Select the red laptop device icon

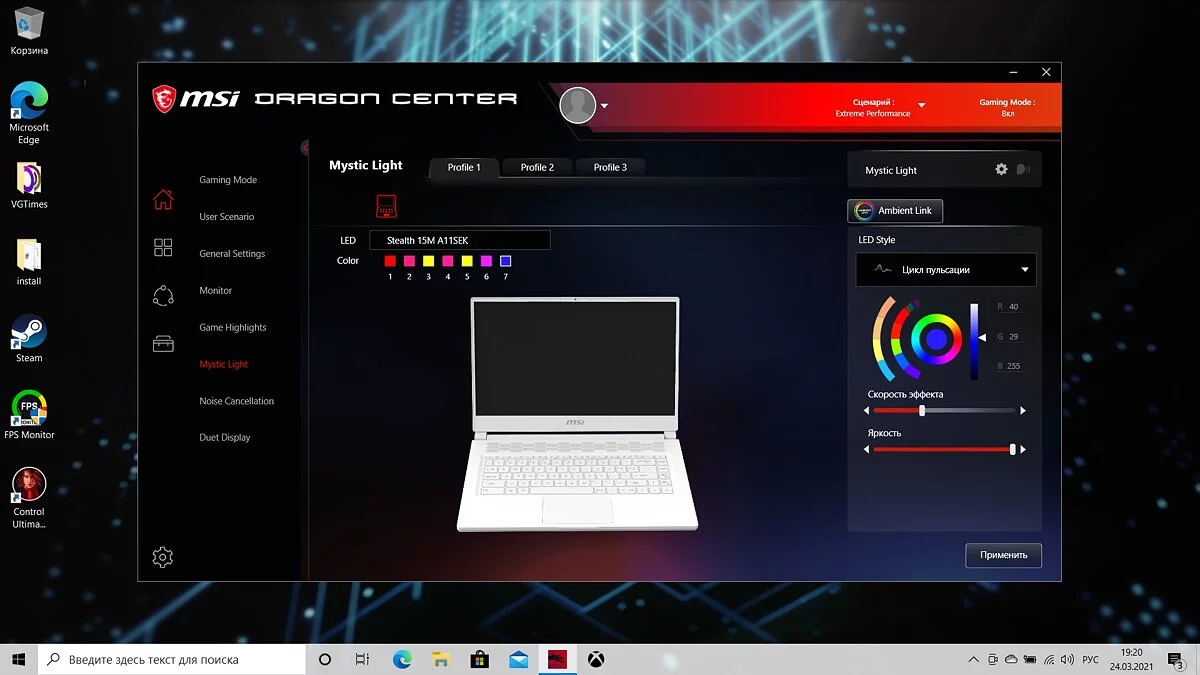point(386,207)
